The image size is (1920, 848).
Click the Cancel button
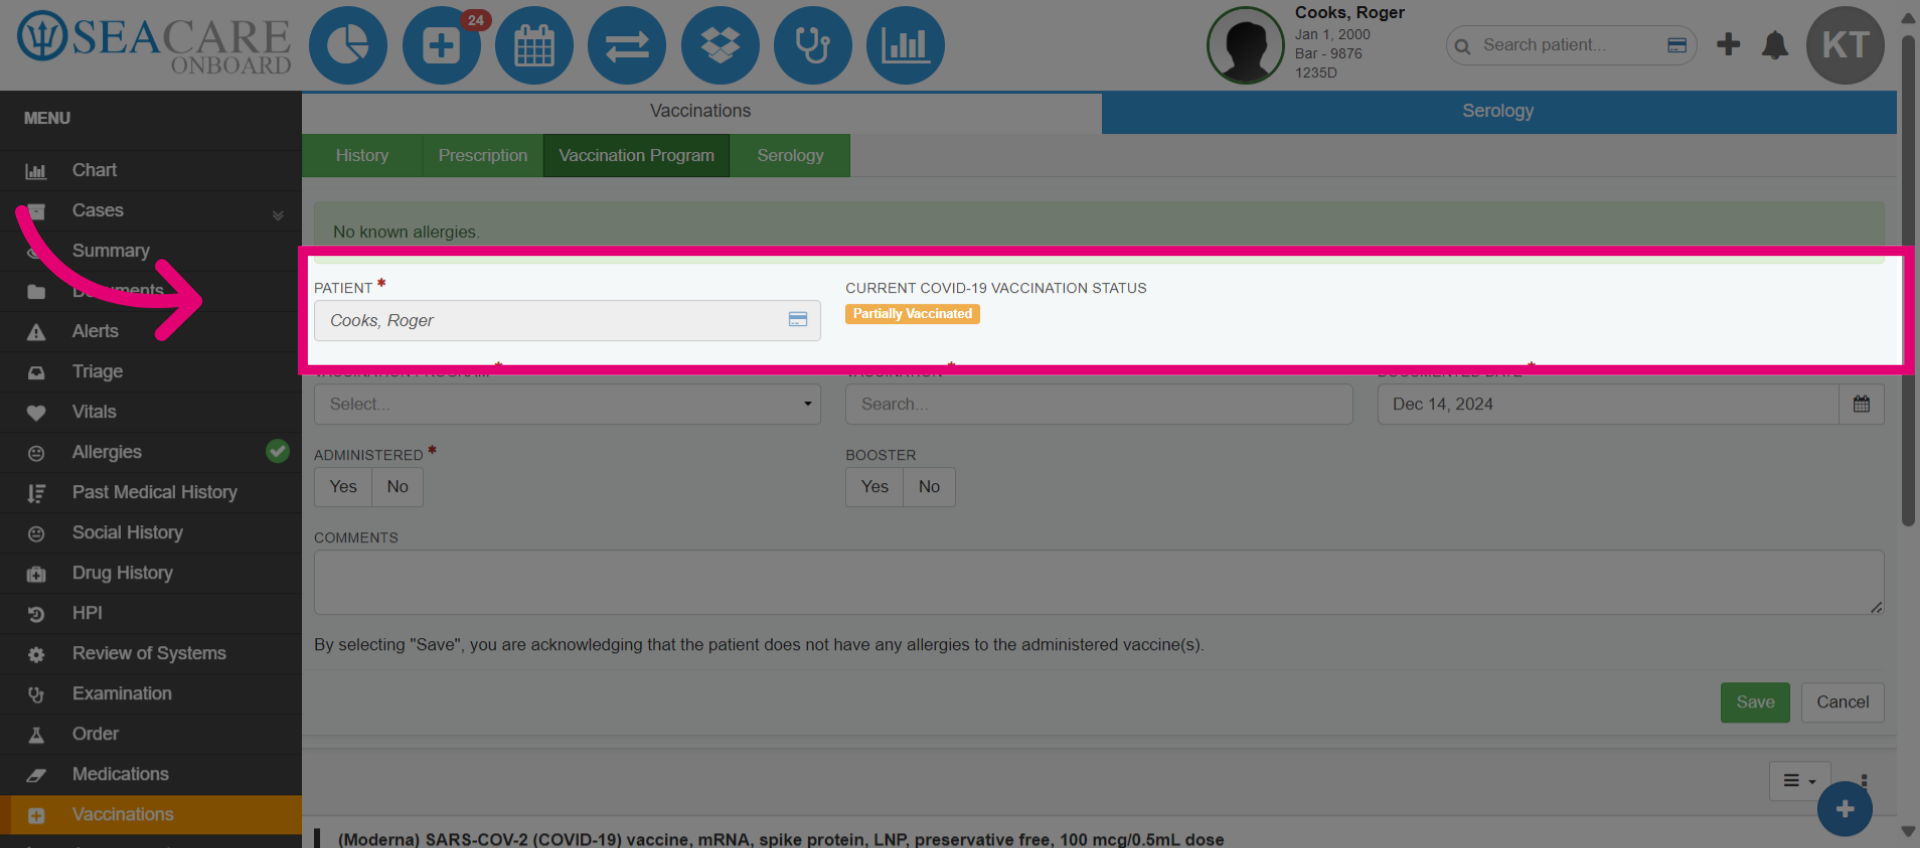click(1843, 702)
